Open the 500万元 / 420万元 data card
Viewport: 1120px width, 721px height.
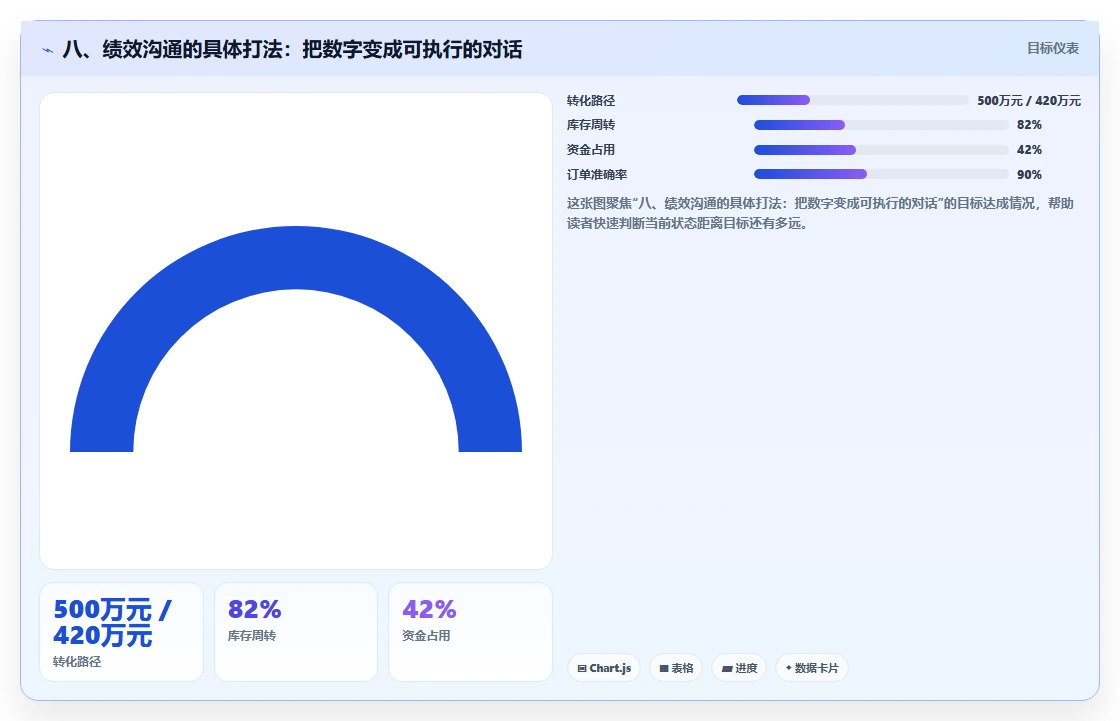click(x=121, y=632)
